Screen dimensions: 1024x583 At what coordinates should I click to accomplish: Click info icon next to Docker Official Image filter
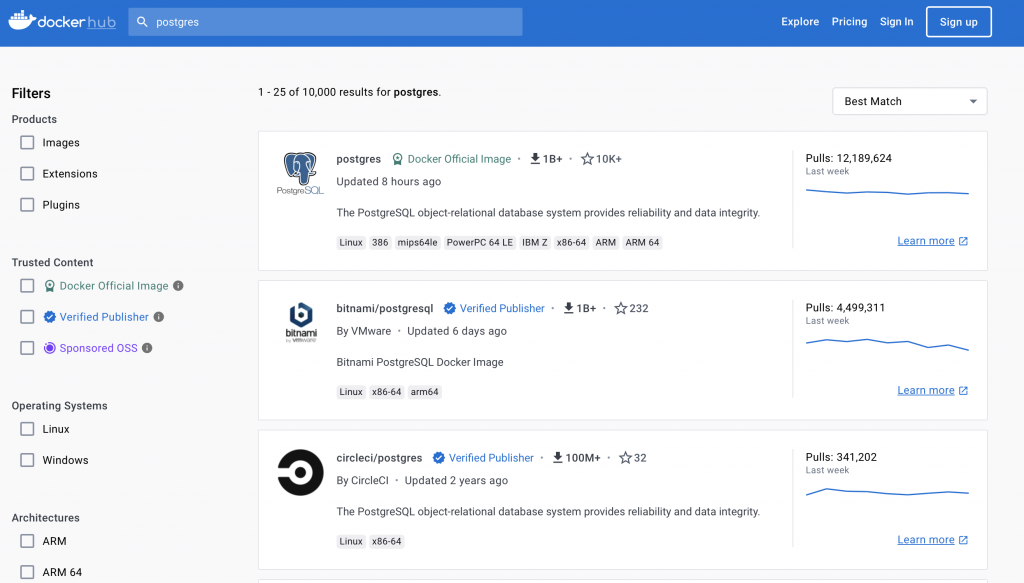tap(178, 286)
